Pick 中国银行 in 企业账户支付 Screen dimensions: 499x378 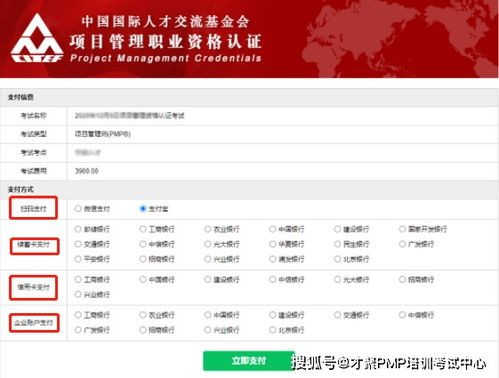[x=208, y=315]
